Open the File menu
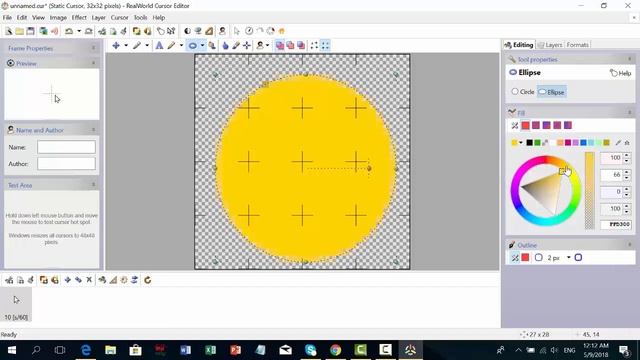The width and height of the screenshot is (640, 360). point(7,18)
